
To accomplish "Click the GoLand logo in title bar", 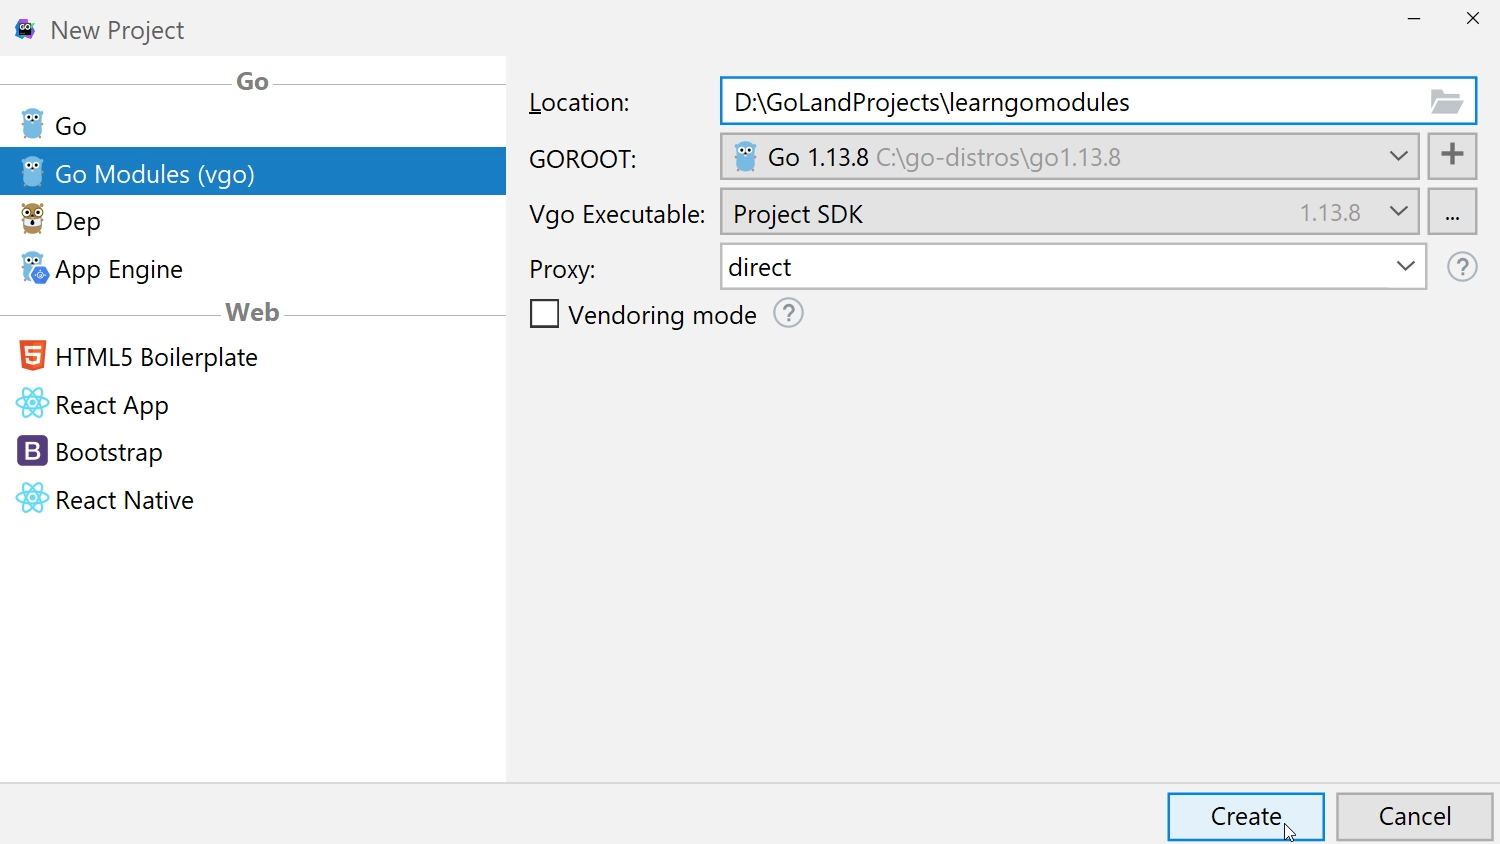I will (x=25, y=29).
